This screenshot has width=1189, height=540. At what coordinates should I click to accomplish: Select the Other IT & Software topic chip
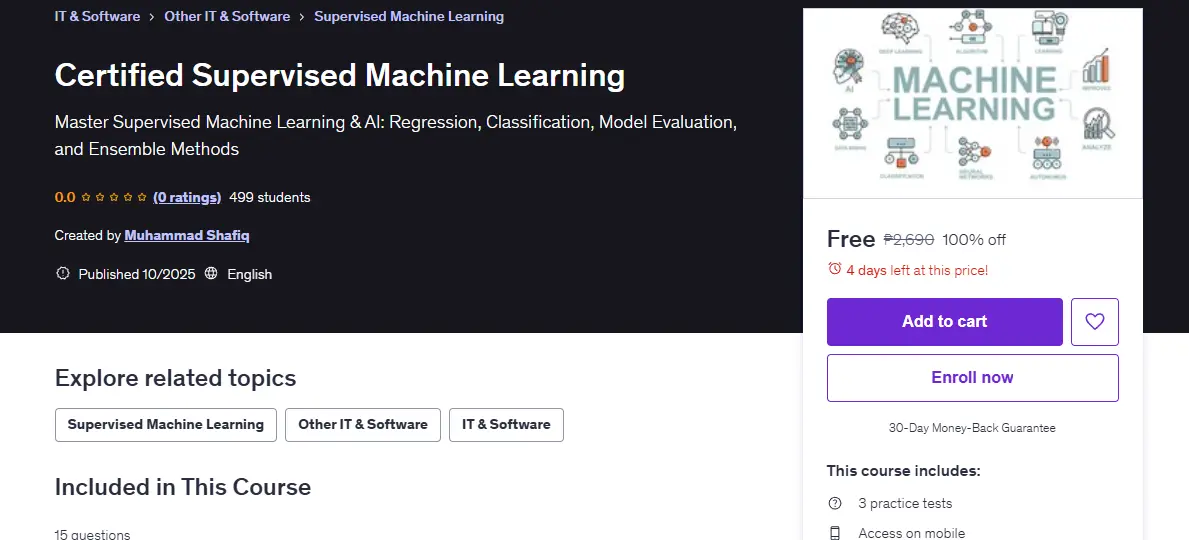pyautogui.click(x=362, y=425)
